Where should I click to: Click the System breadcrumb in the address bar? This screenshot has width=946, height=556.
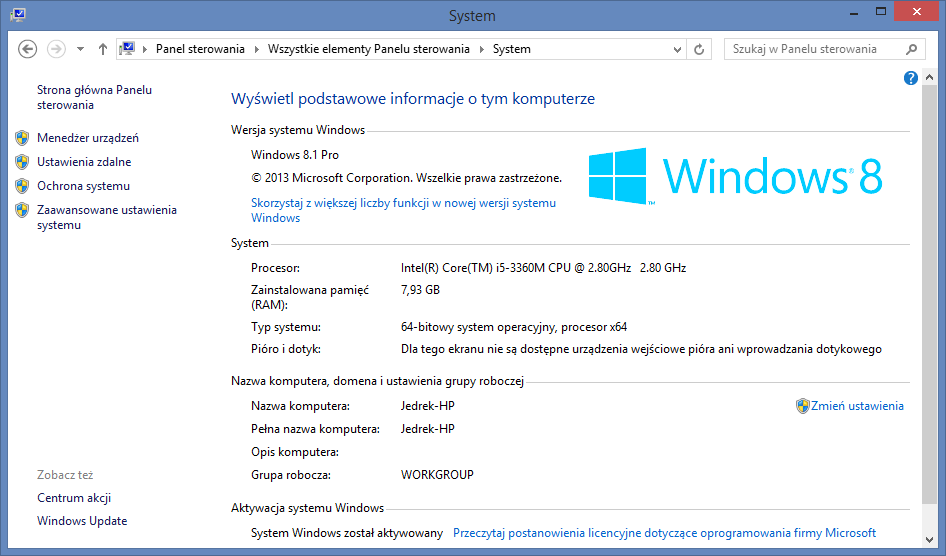(512, 49)
